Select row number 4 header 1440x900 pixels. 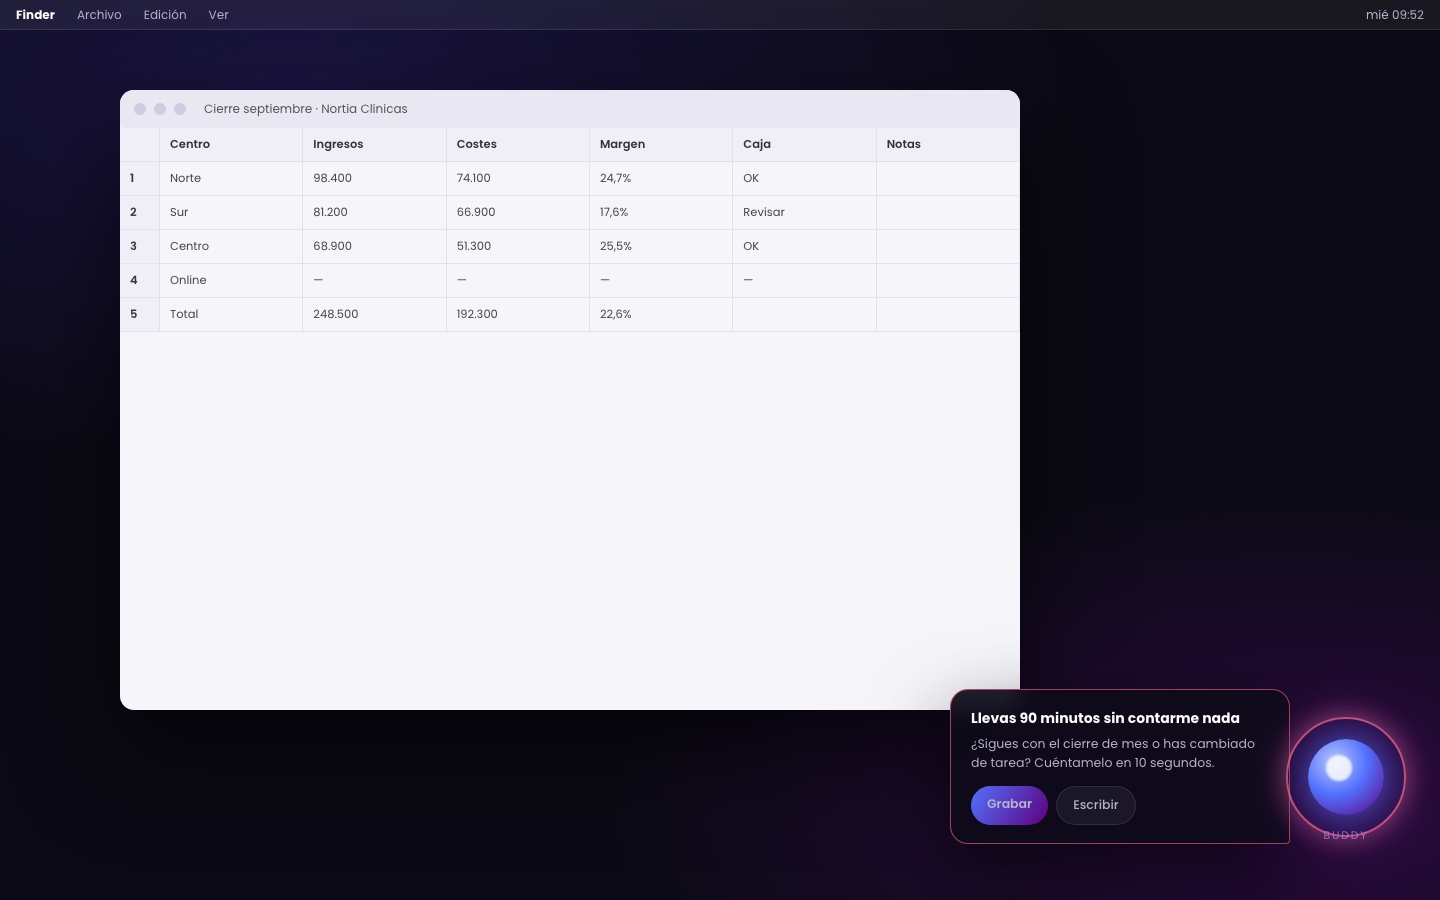139,280
